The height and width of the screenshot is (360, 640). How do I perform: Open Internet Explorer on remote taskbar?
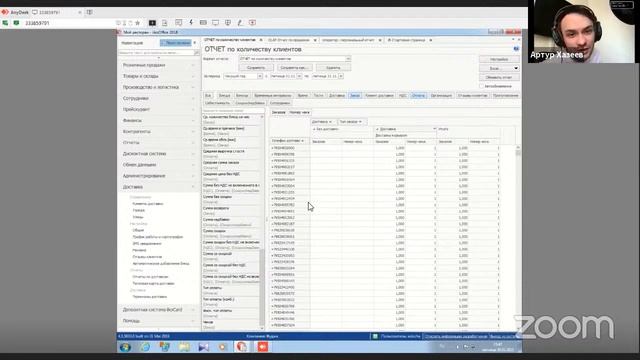click(145, 347)
